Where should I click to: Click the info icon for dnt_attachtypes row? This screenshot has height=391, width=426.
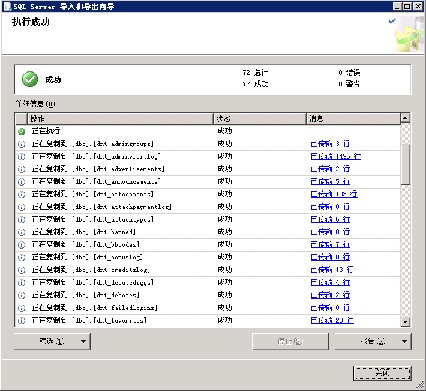[x=22, y=219]
